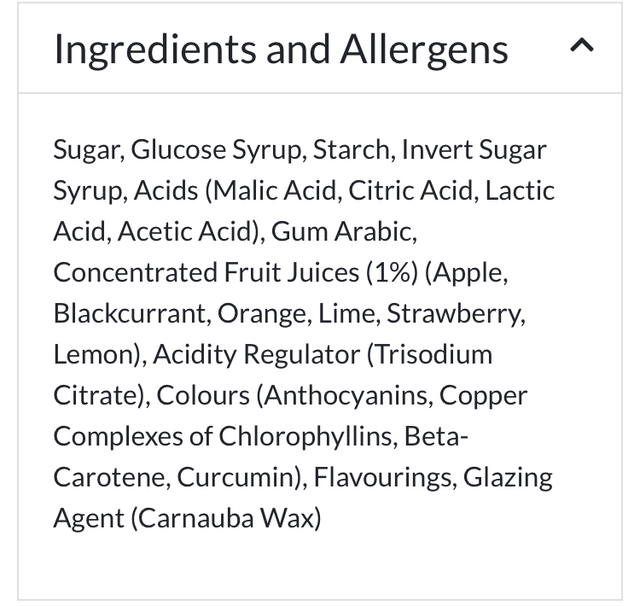Click the word "Blackcurrant"
This screenshot has width=640, height=606.
pyautogui.click(x=129, y=314)
